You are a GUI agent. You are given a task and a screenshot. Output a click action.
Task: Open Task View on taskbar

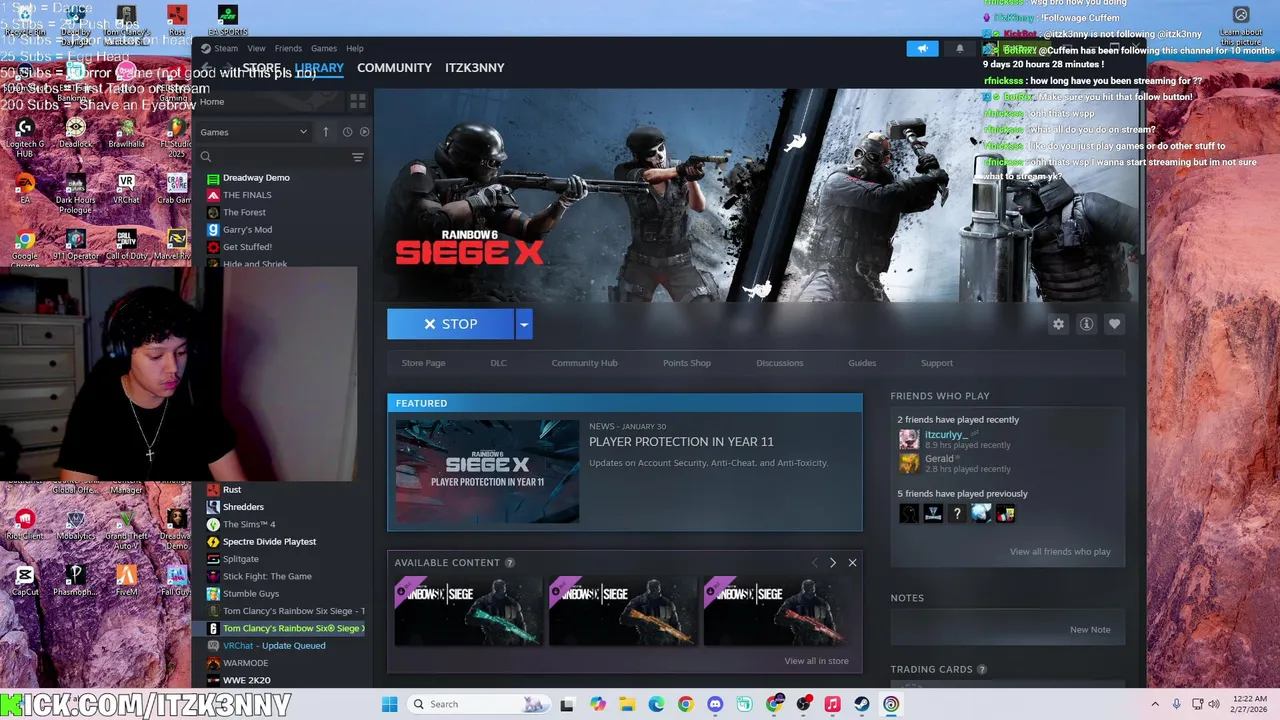[x=567, y=704]
